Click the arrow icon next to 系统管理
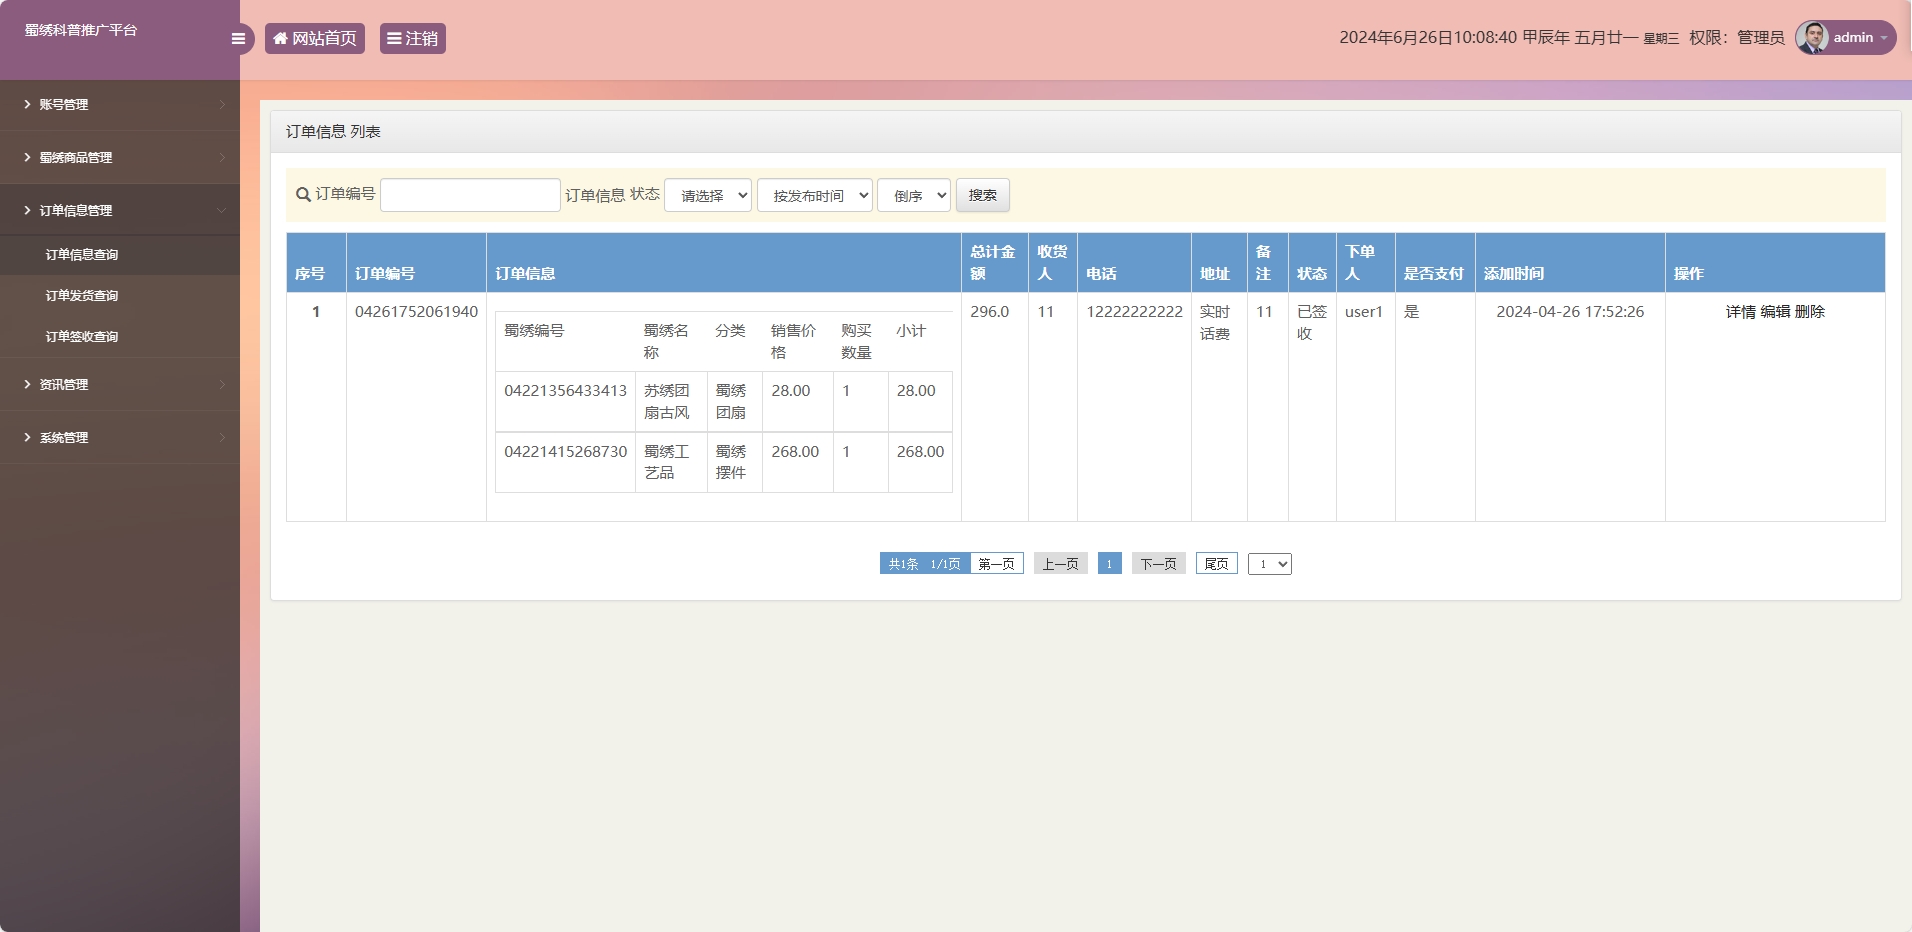This screenshot has width=1912, height=932. click(25, 437)
